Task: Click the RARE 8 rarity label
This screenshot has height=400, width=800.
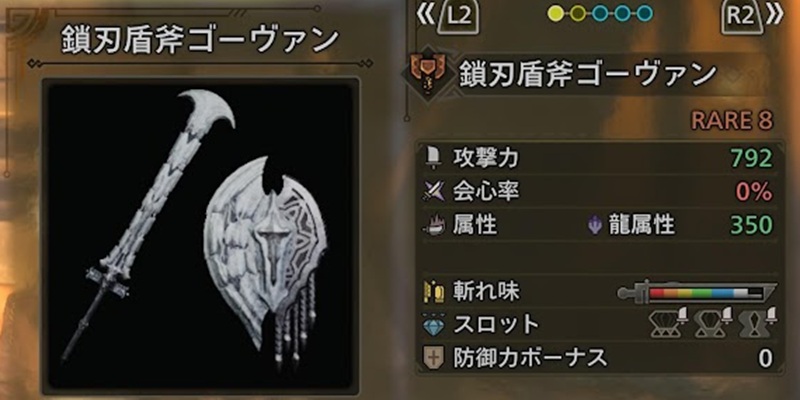Action: [732, 121]
